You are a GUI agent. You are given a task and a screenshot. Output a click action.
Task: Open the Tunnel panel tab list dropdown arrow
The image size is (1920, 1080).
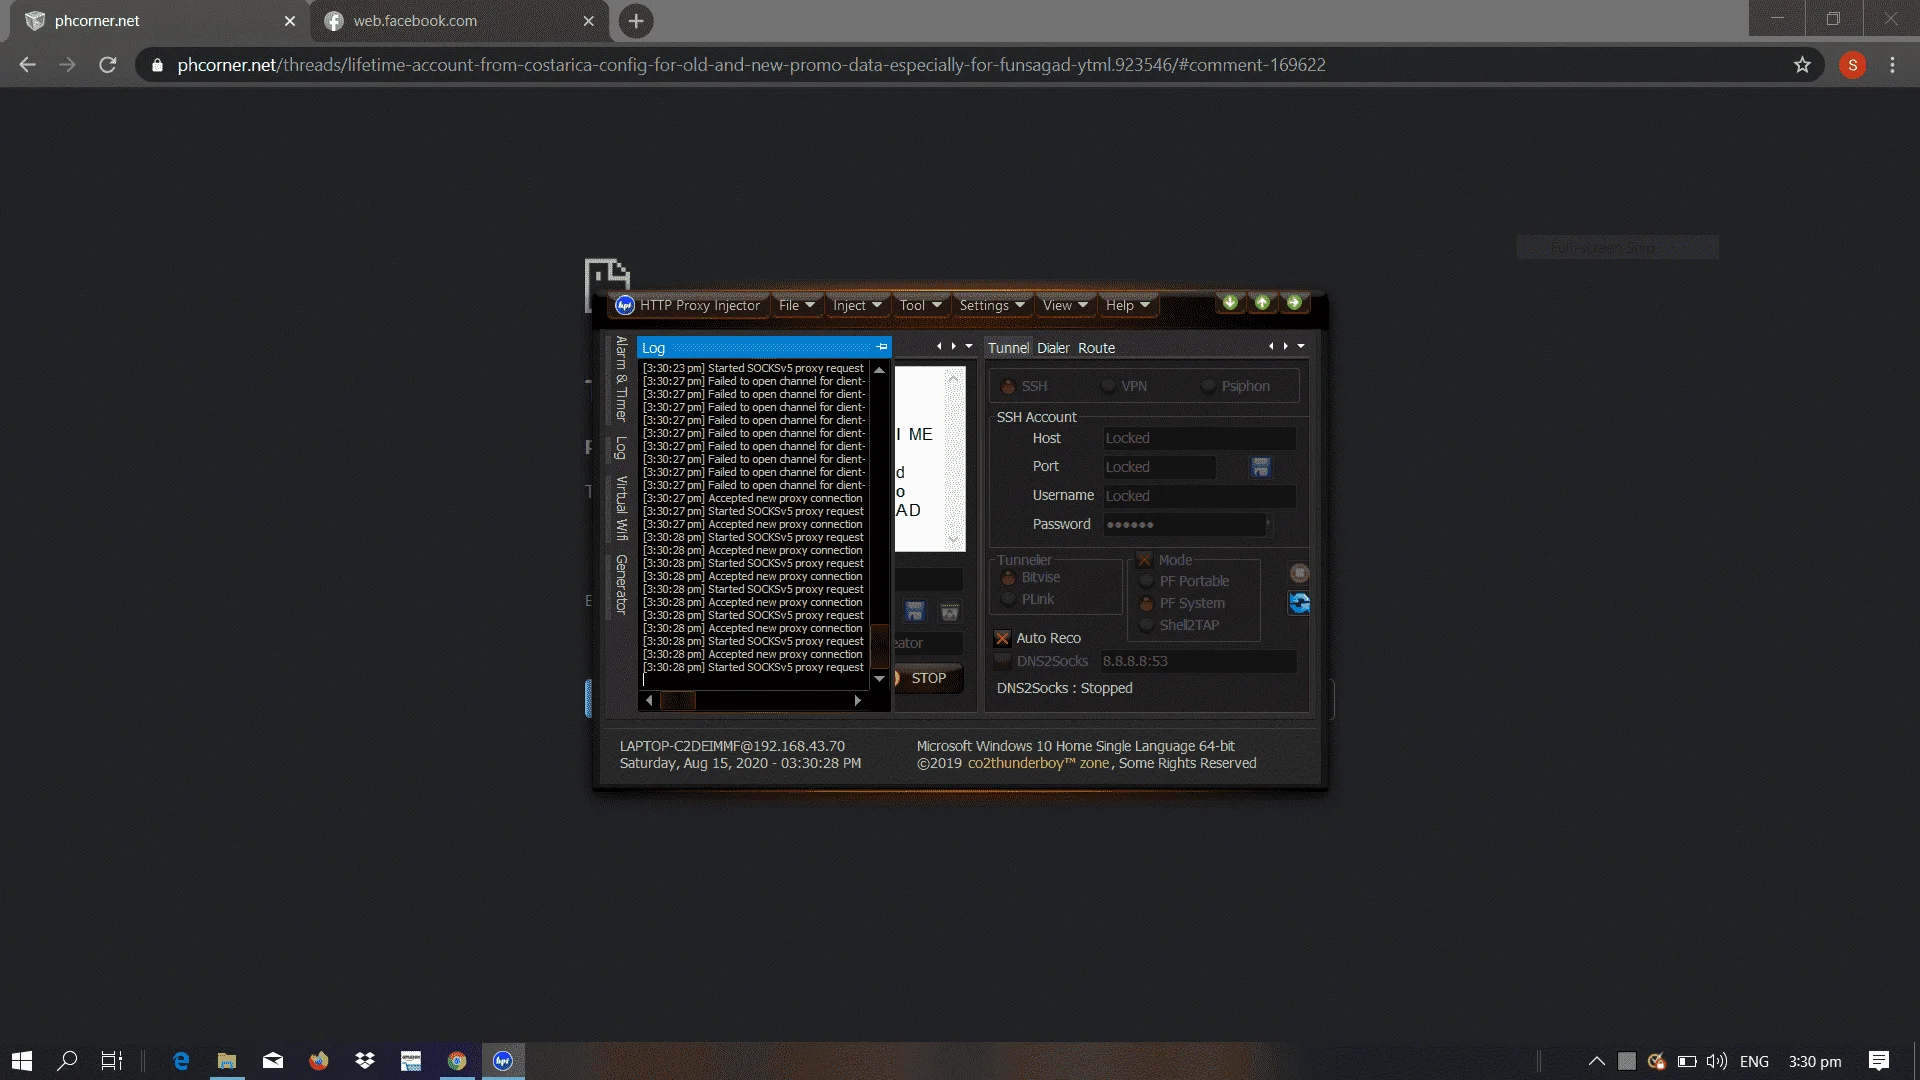(1301, 346)
